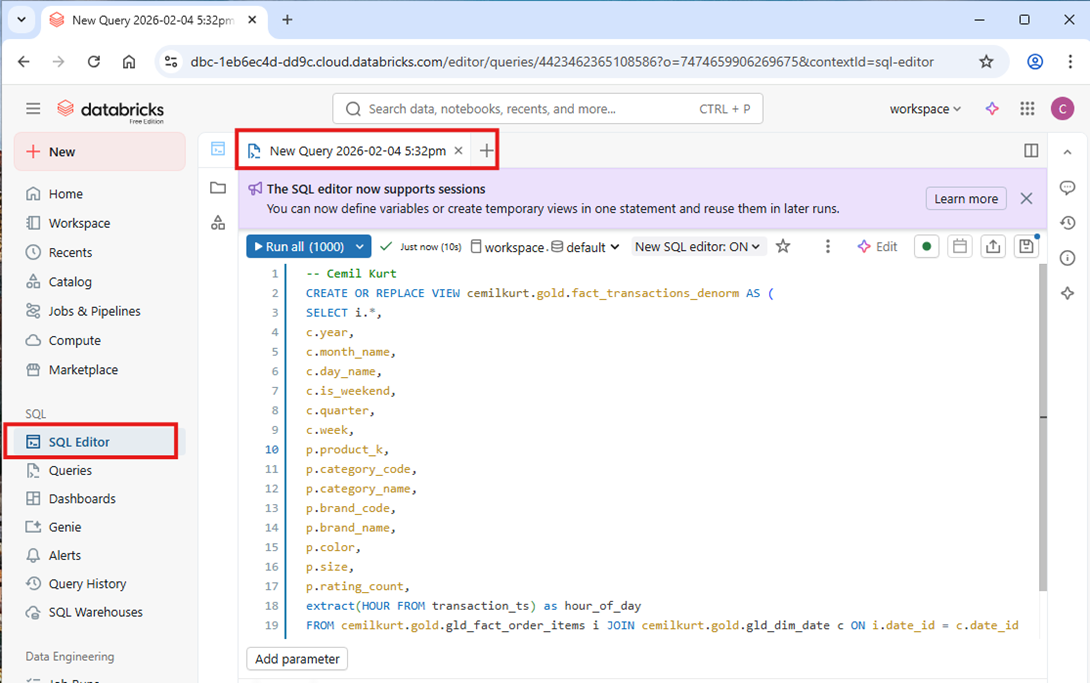Click the Databricks logo
This screenshot has width=1090, height=683.
pyautogui.click(x=111, y=109)
